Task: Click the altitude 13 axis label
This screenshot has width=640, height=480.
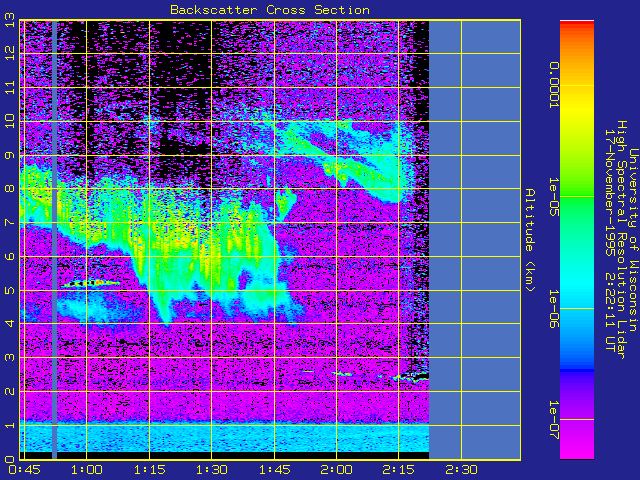Action: (x=9, y=20)
